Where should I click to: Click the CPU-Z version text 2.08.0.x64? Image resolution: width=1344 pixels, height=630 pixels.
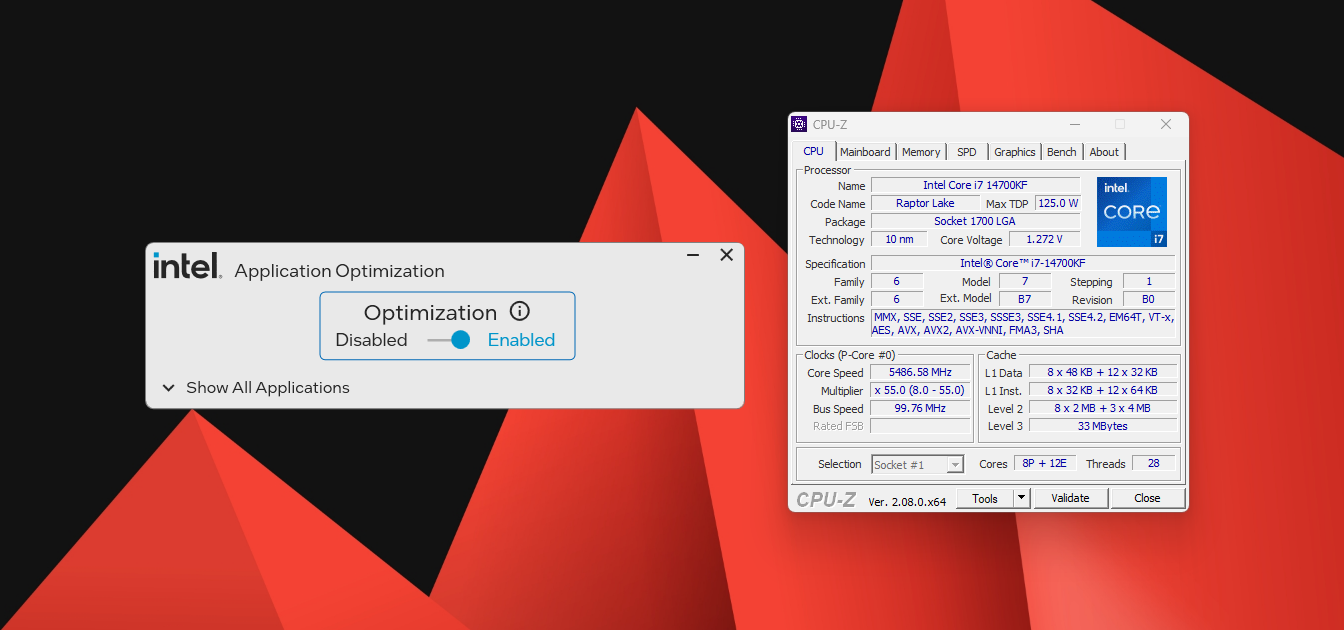pos(907,501)
